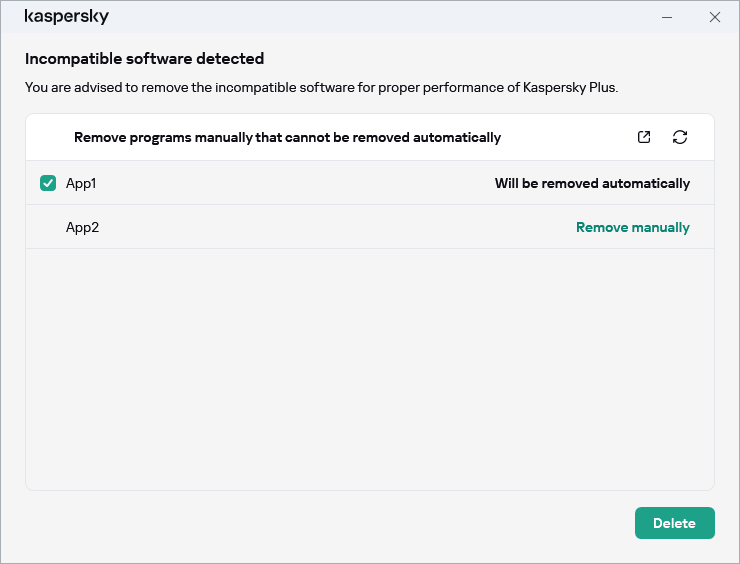Click the advisory text about Kaspersky Plus
The image size is (740, 564).
[x=321, y=87]
